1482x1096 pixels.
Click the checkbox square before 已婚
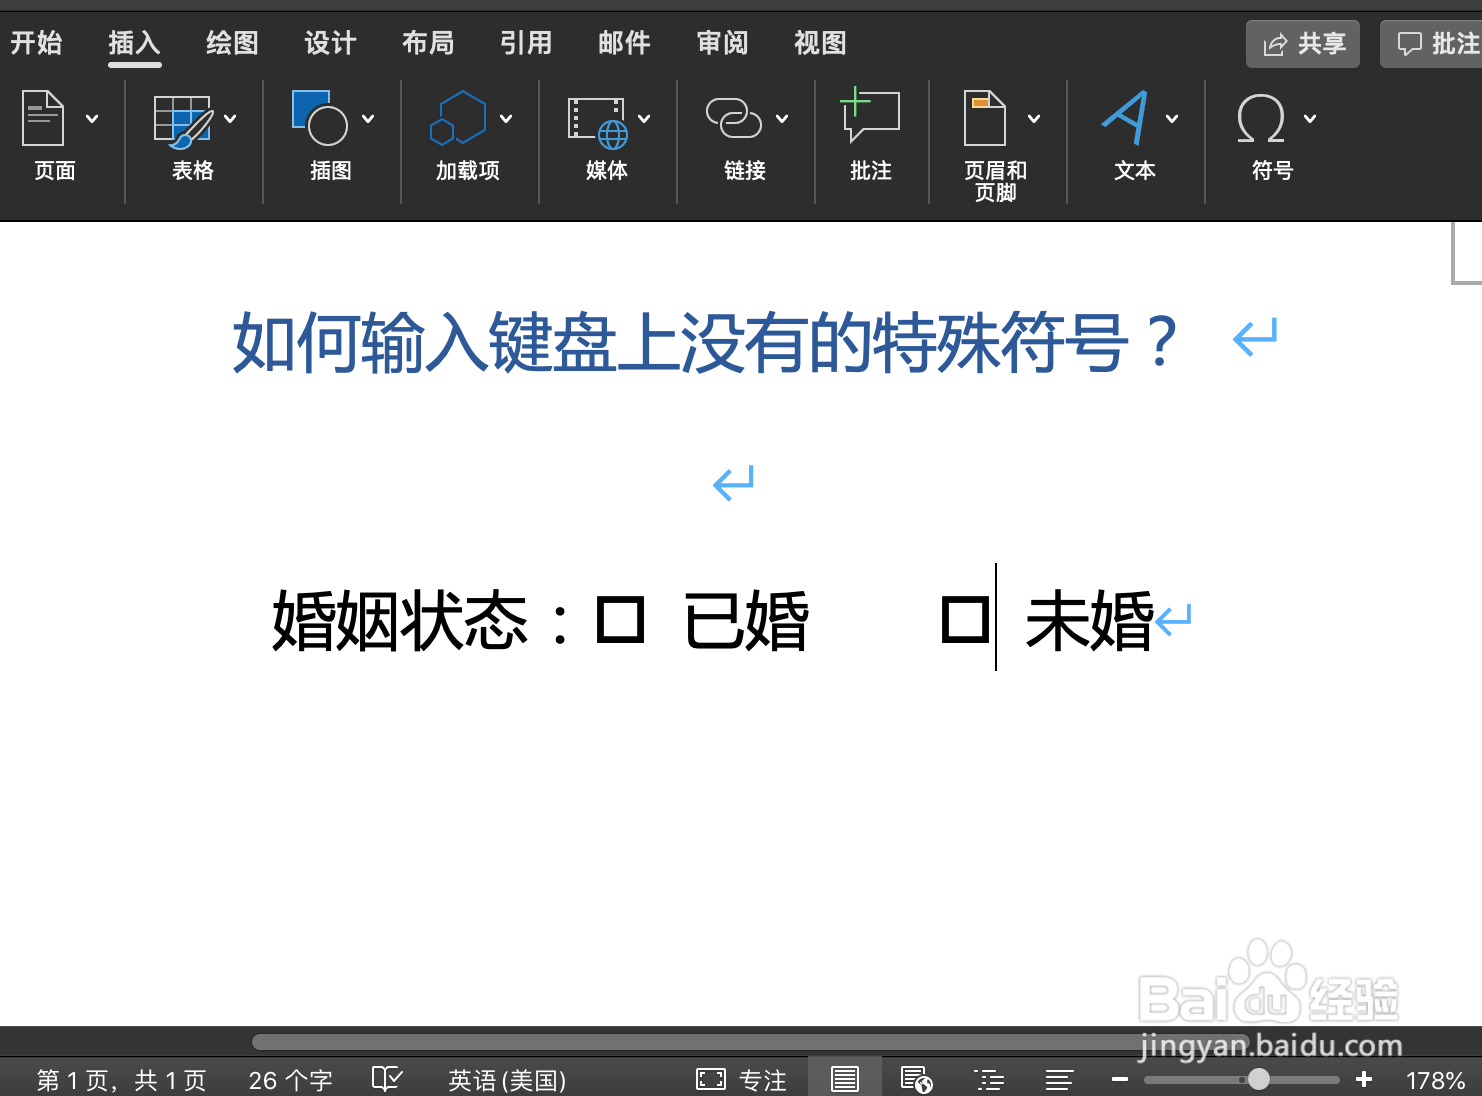pyautogui.click(x=620, y=620)
